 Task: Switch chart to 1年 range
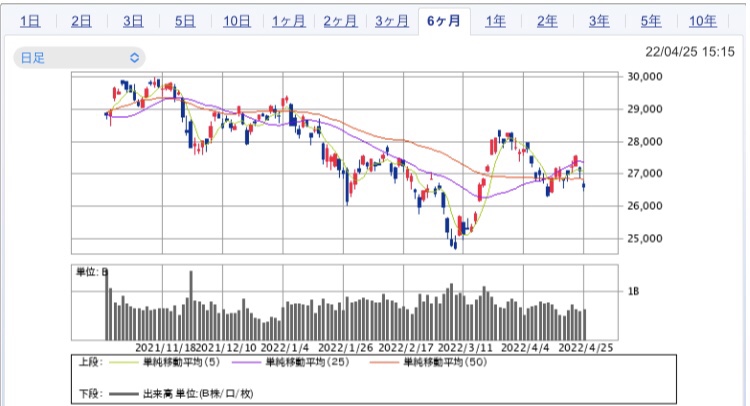(x=496, y=21)
